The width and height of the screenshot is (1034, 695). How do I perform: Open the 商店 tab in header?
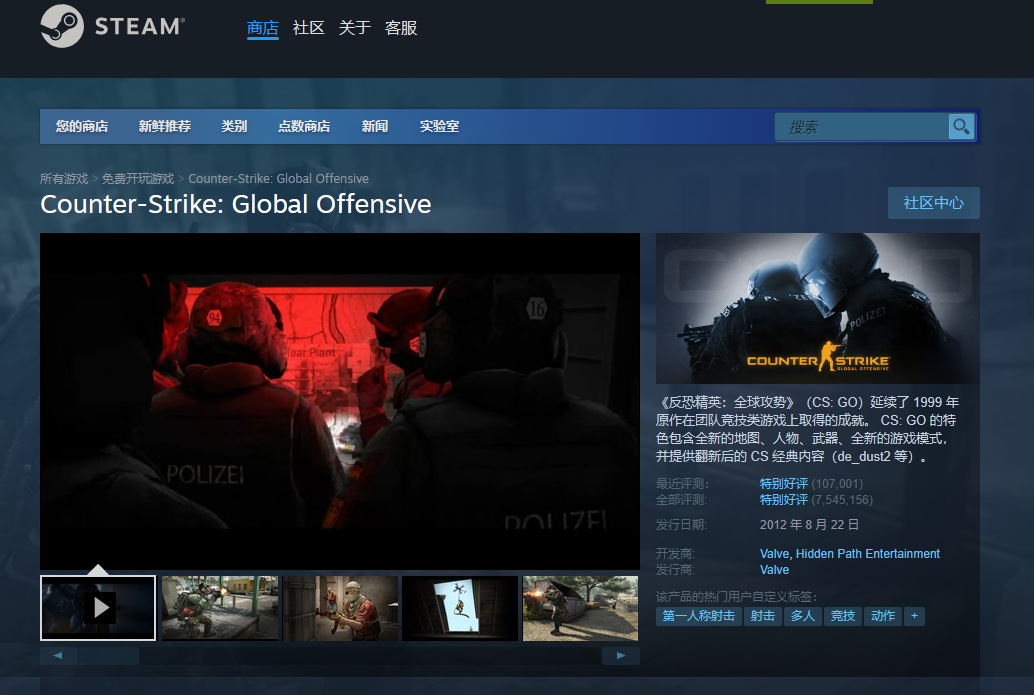[x=262, y=28]
